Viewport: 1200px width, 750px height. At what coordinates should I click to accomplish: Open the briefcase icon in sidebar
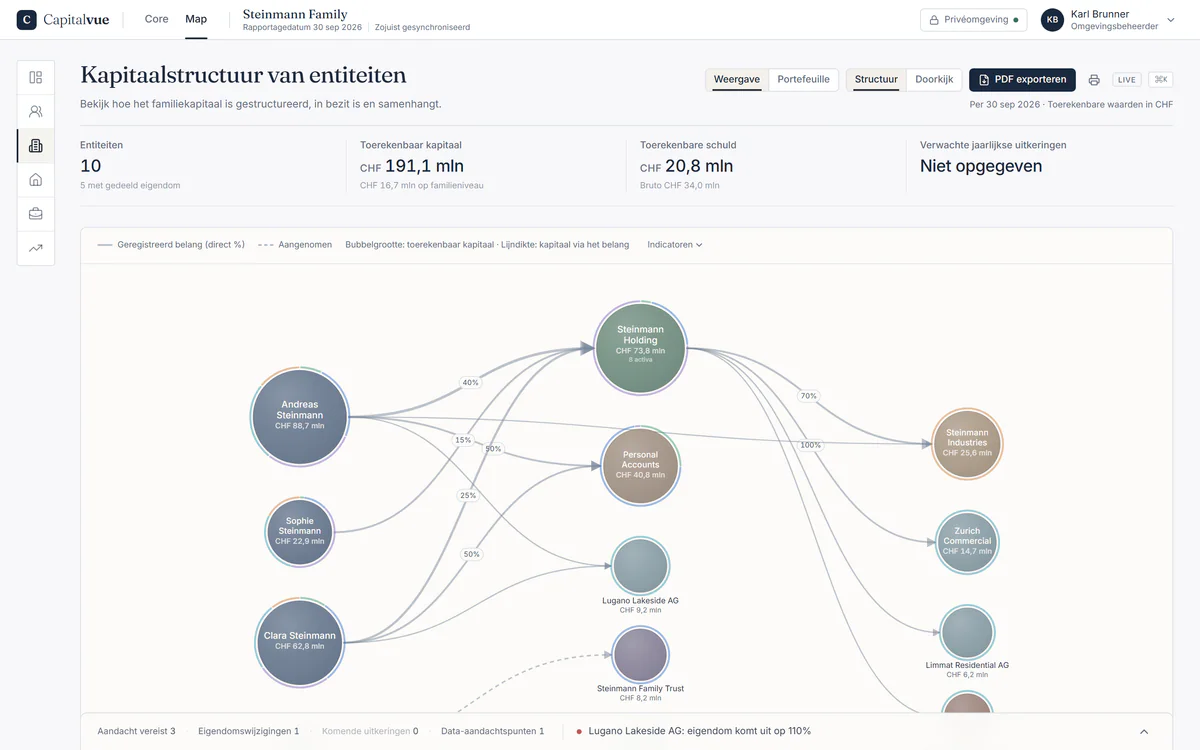pos(36,213)
